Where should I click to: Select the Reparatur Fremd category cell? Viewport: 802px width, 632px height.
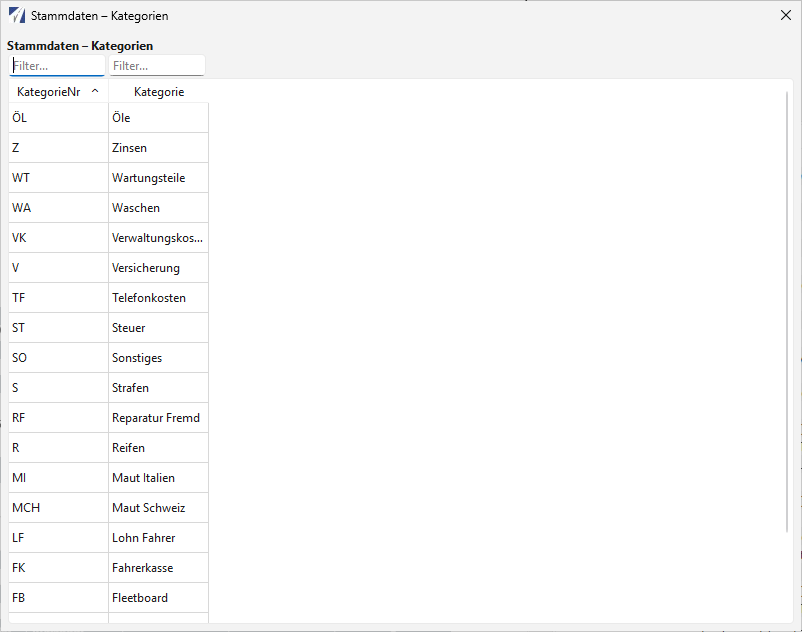159,418
